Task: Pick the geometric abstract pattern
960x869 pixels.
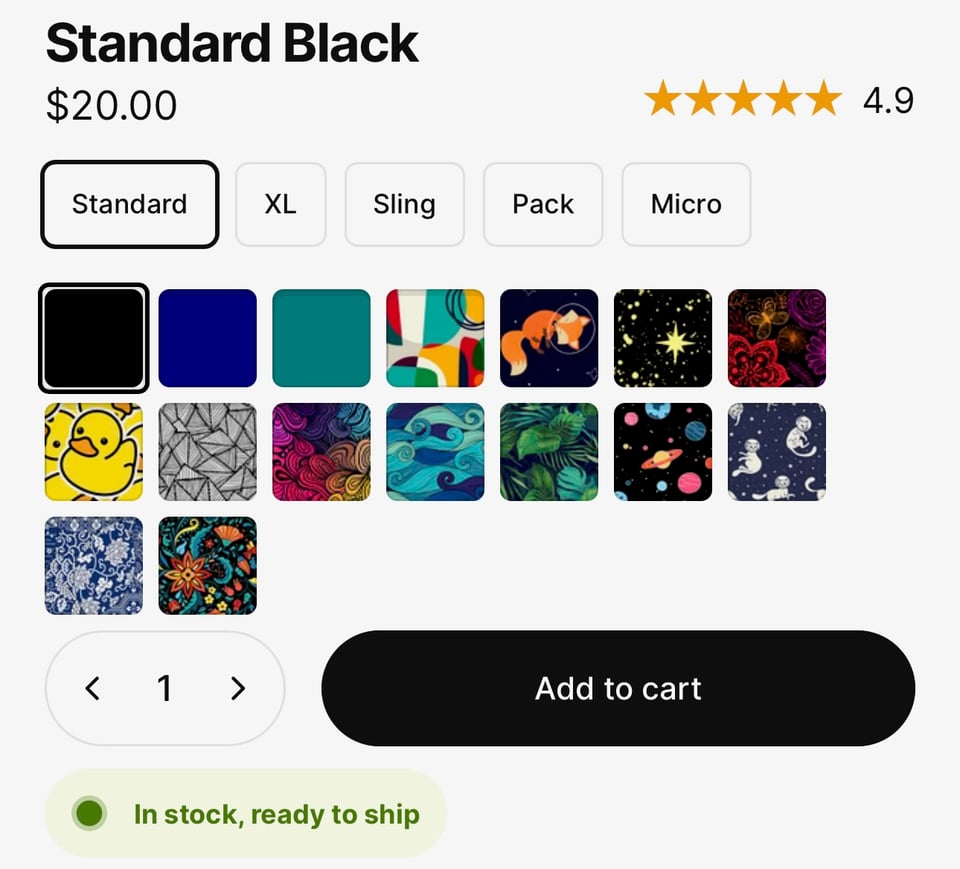Action: (x=435, y=339)
